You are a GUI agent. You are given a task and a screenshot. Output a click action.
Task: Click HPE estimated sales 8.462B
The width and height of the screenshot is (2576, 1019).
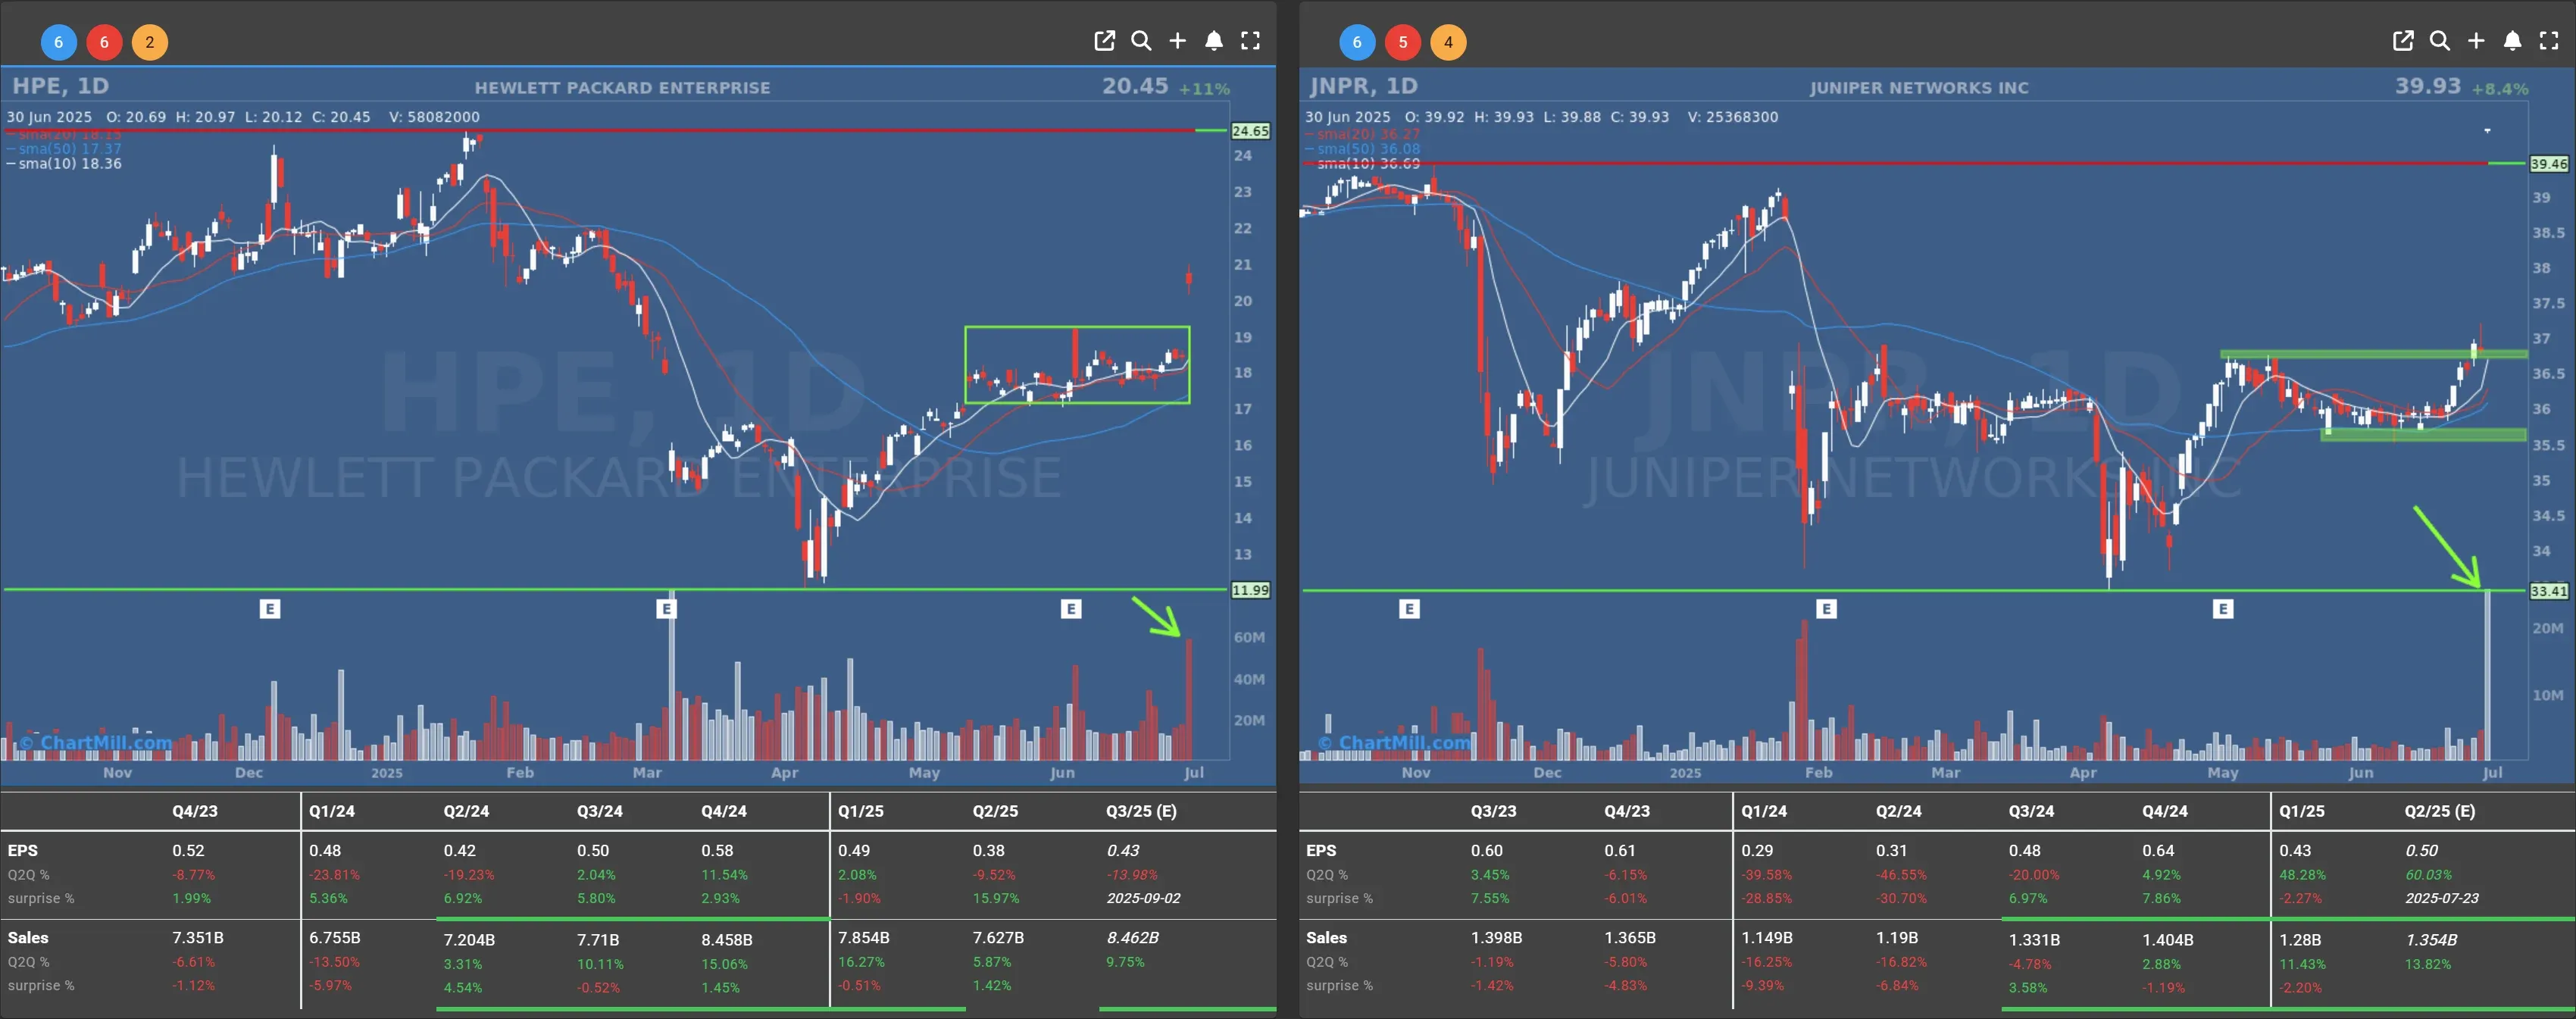pos(1132,938)
